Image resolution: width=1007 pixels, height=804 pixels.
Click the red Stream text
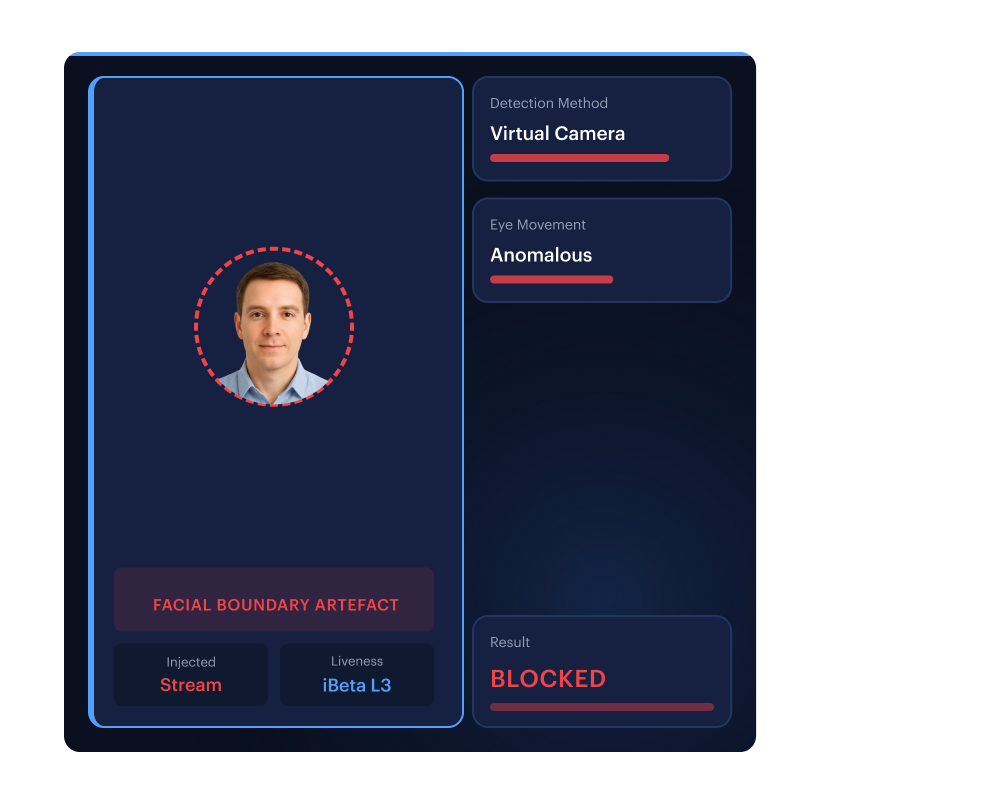191,685
